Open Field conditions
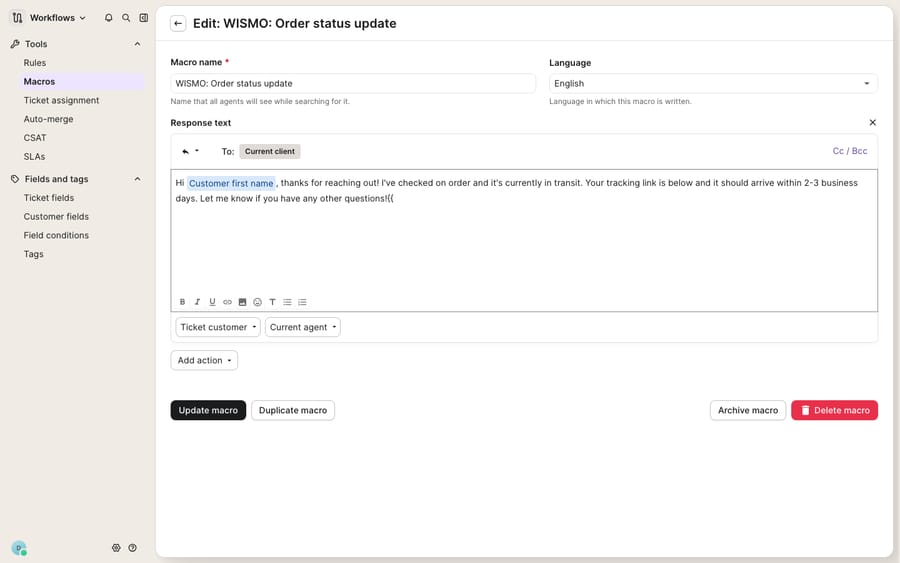 coord(56,235)
